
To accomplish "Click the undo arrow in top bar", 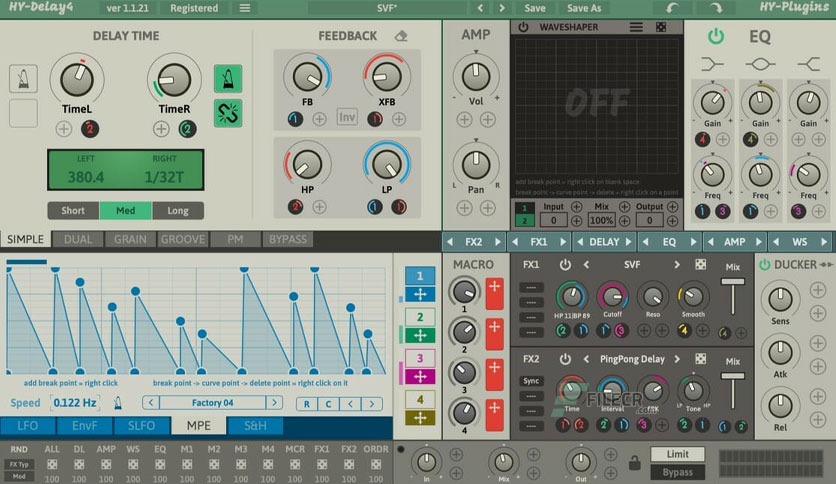I will pos(672,8).
